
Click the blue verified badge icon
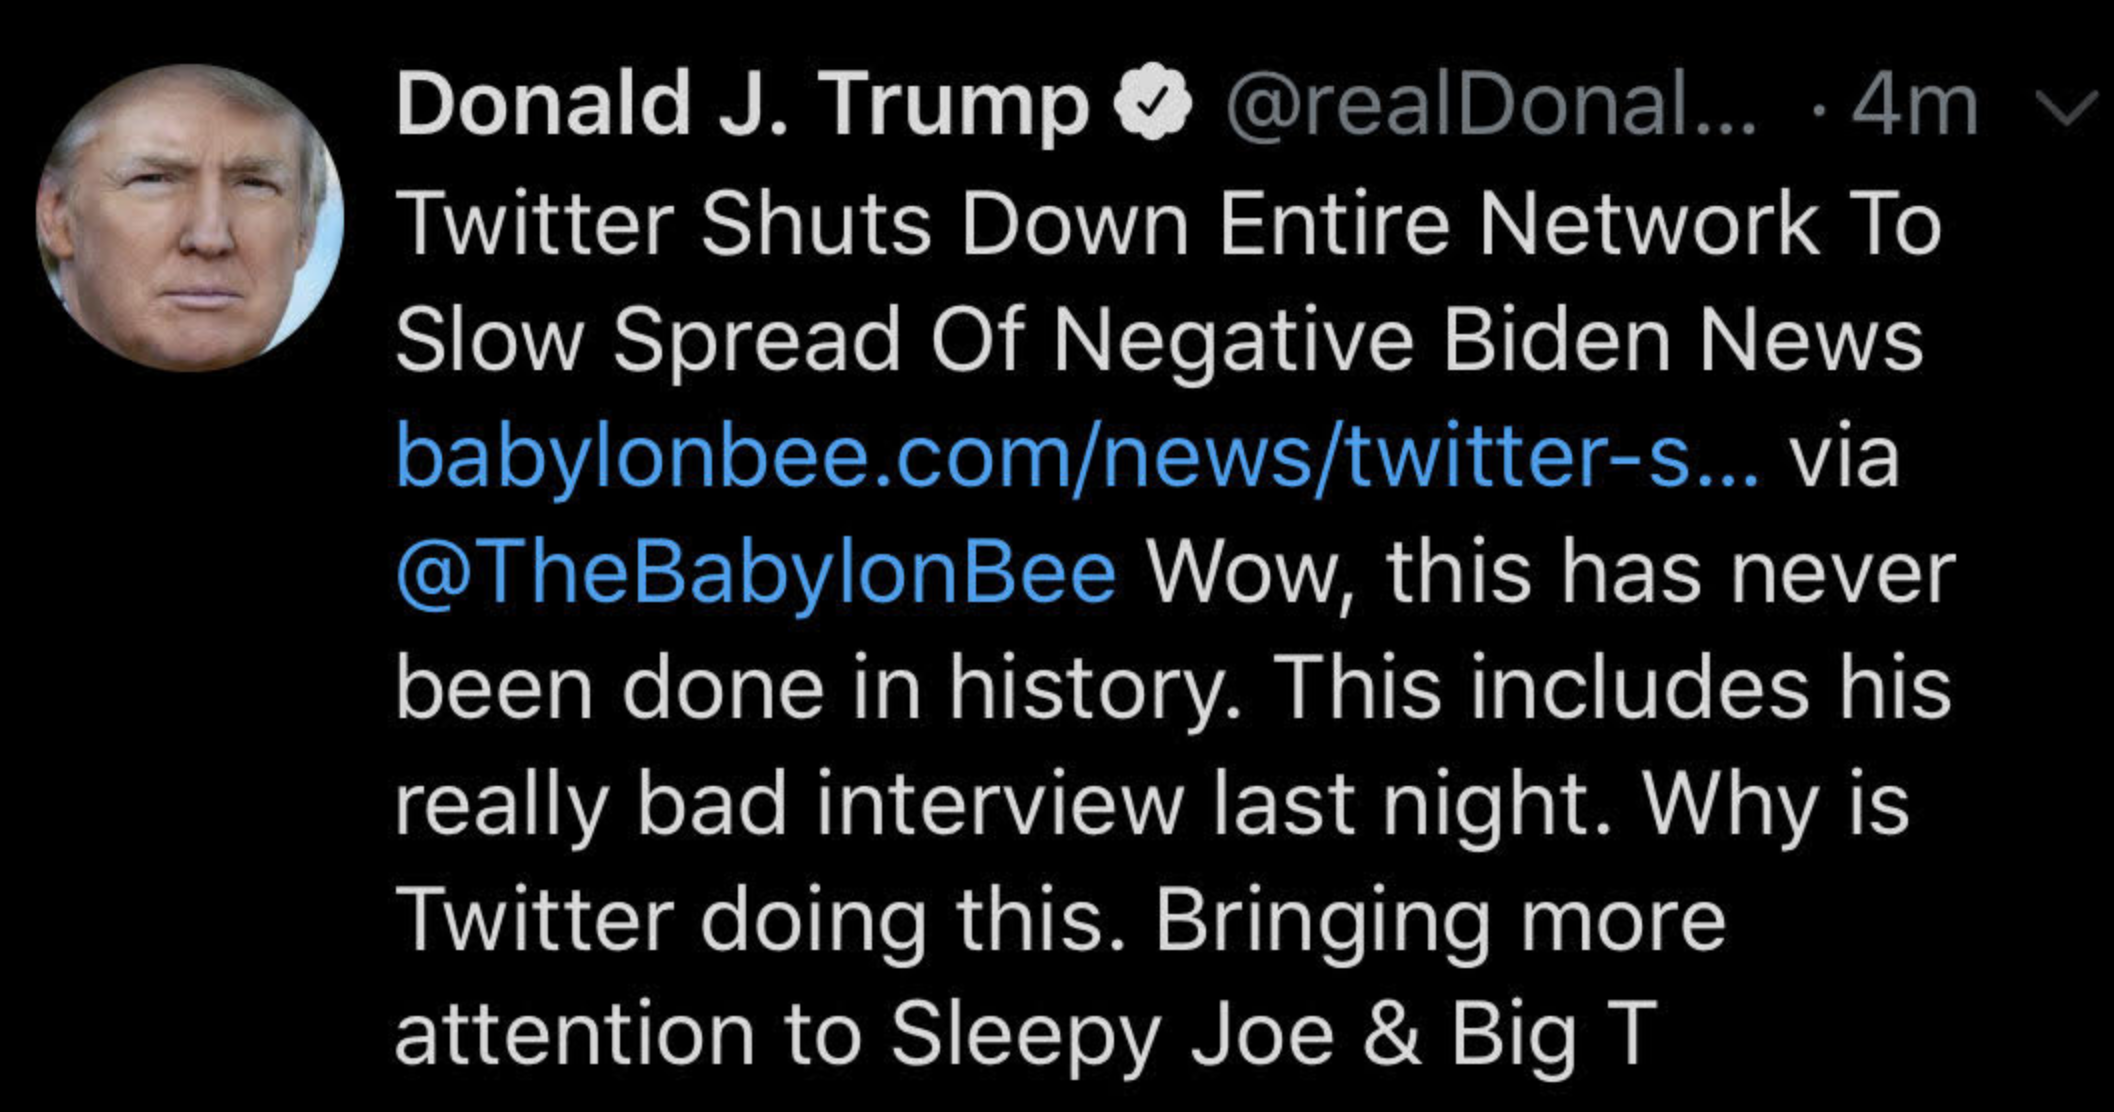[x=1153, y=104]
